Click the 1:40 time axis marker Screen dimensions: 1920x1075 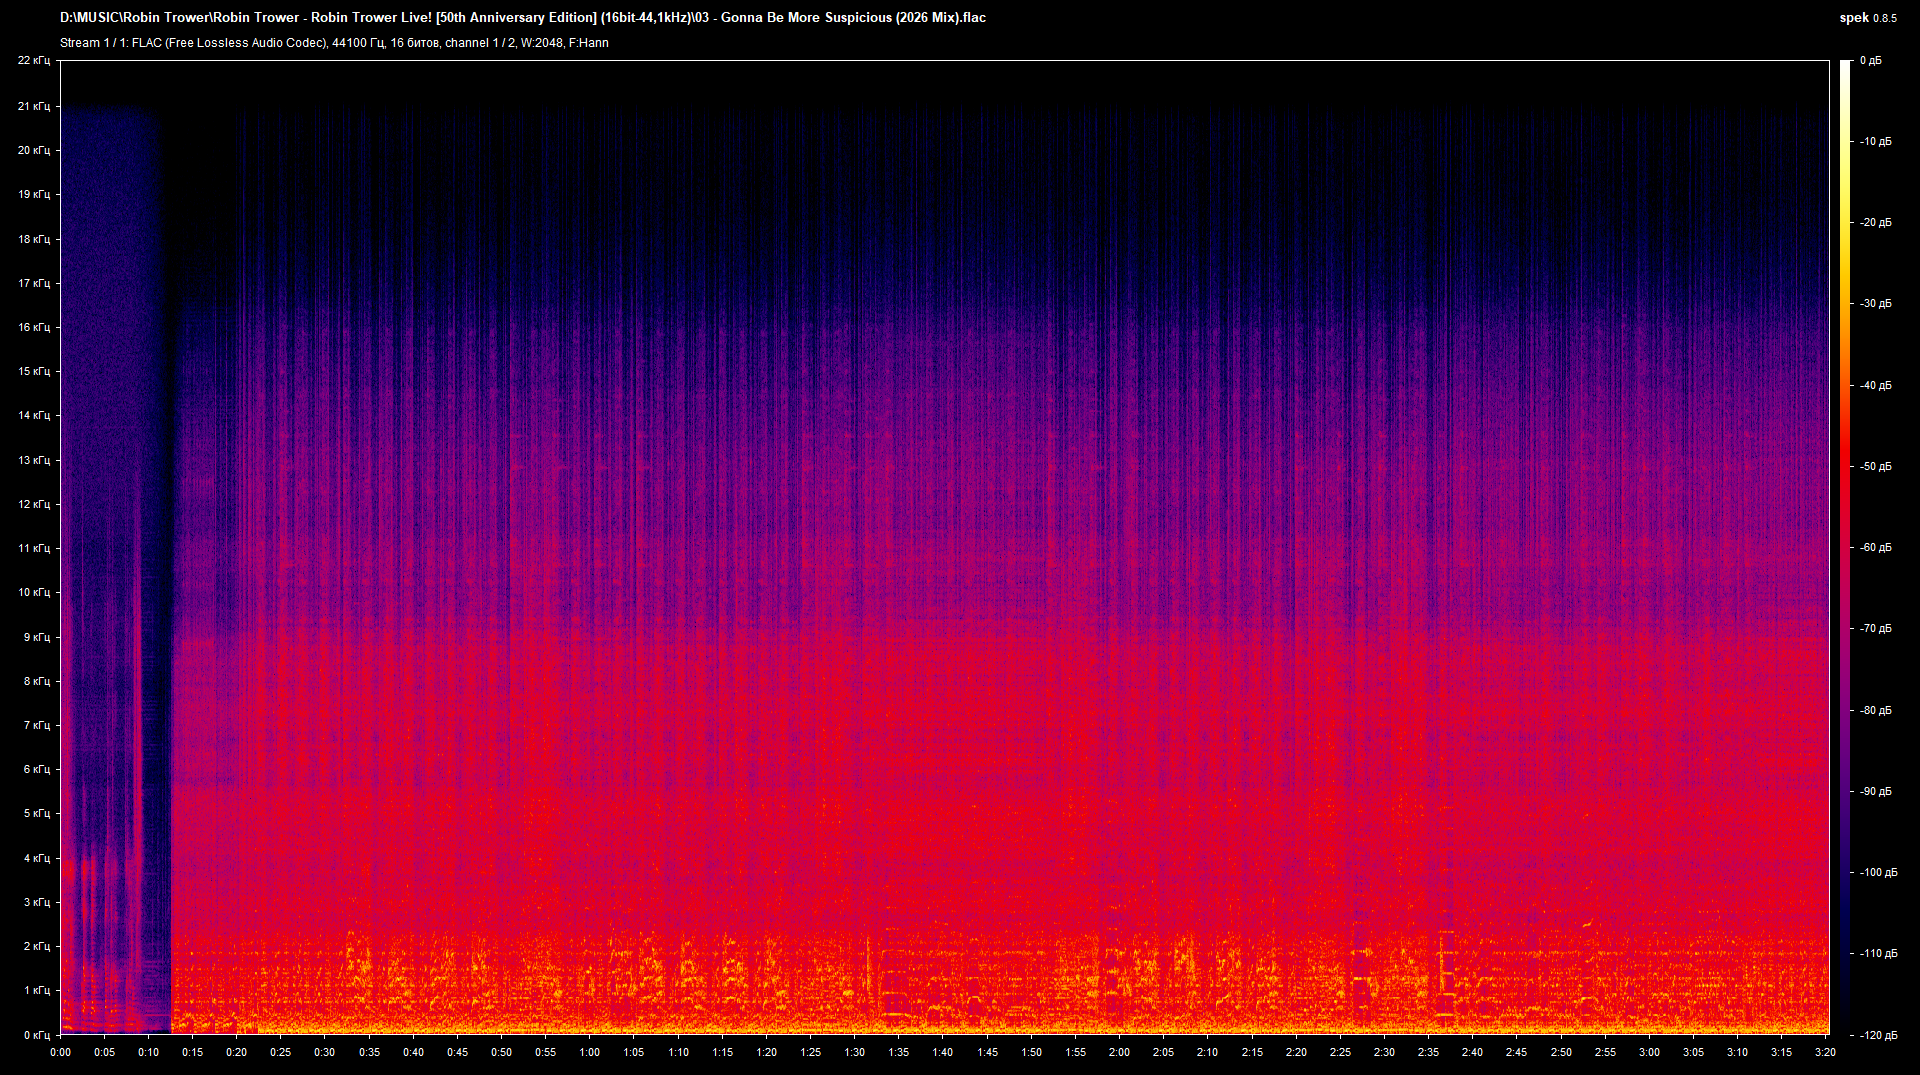tap(944, 1052)
